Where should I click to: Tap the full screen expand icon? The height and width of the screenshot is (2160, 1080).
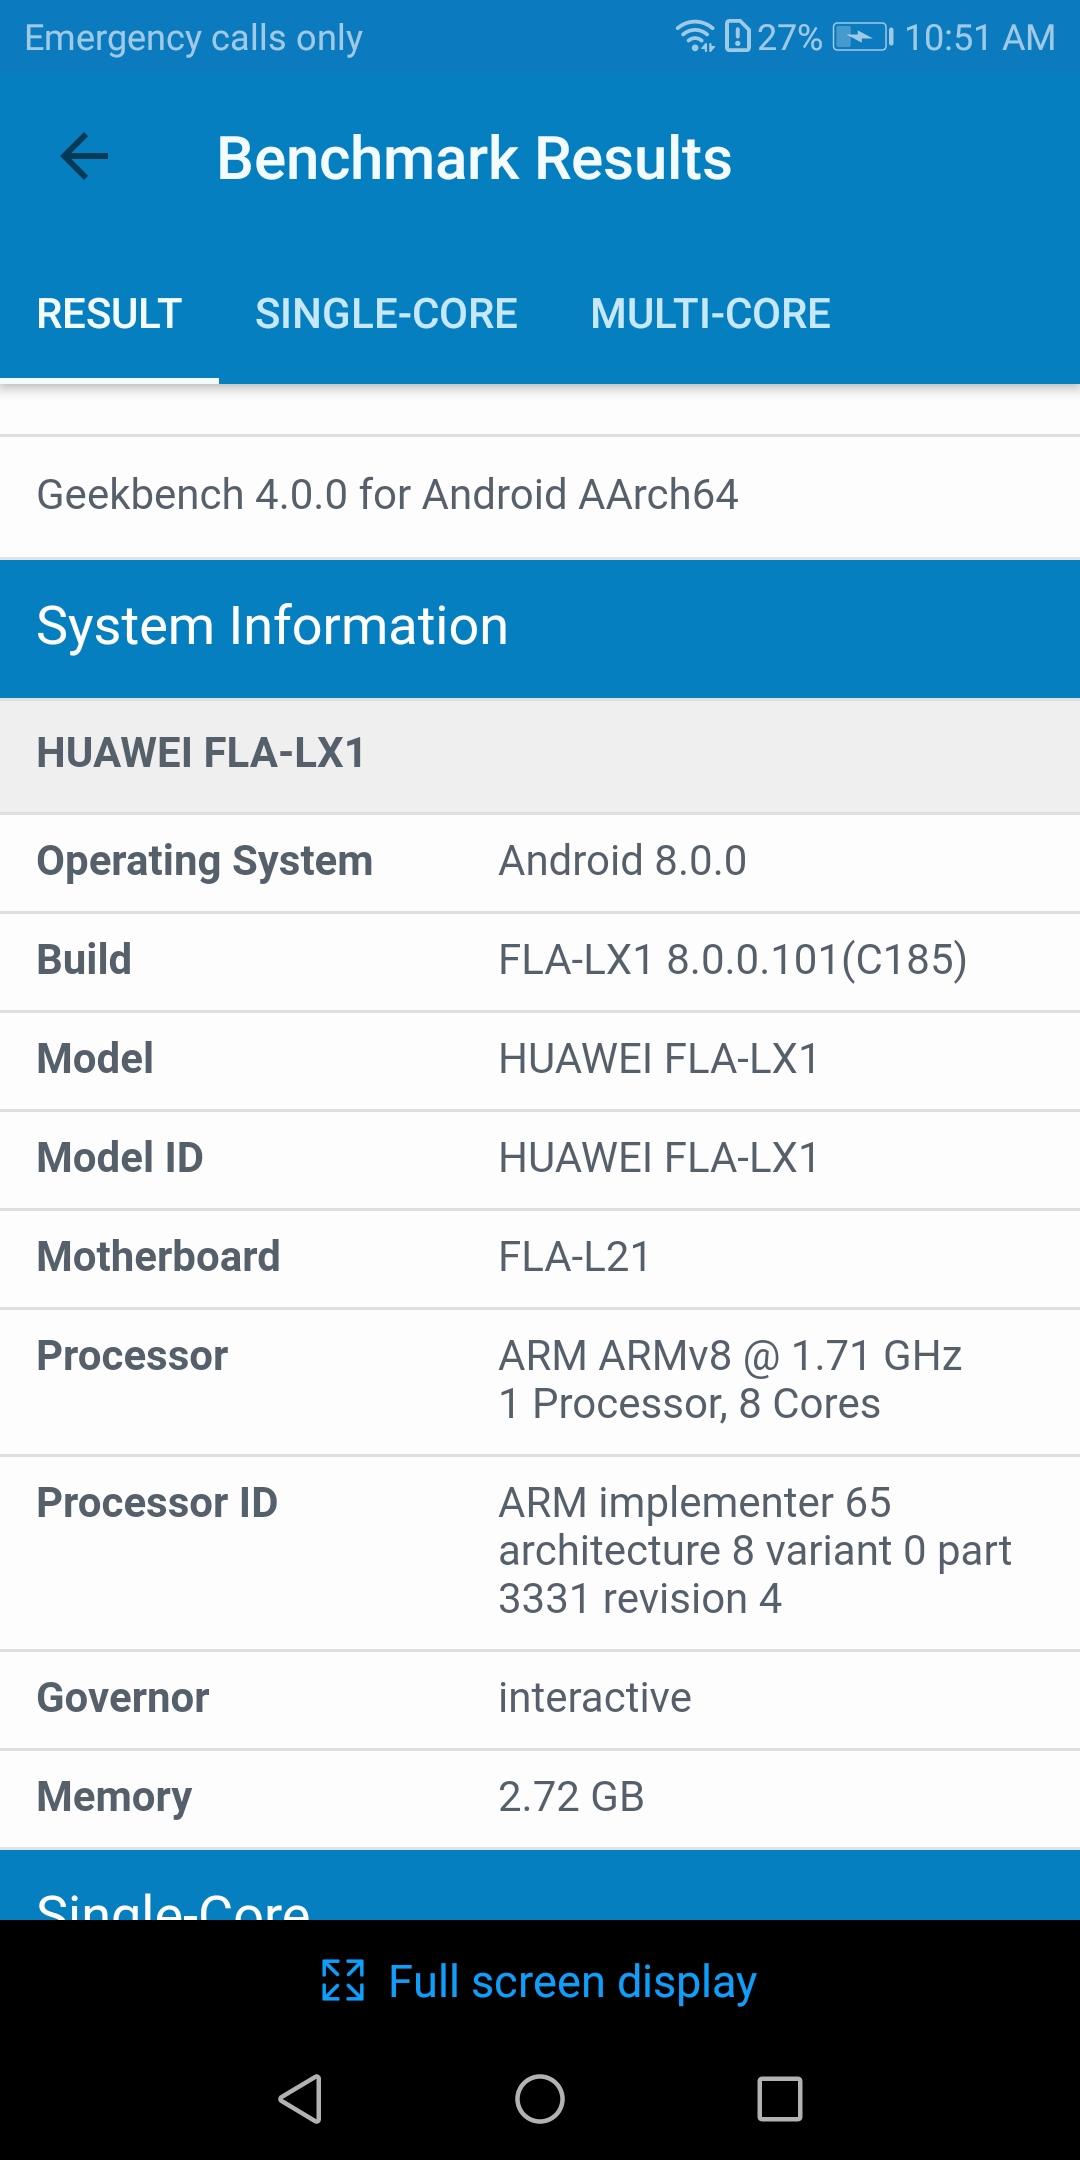[343, 1981]
